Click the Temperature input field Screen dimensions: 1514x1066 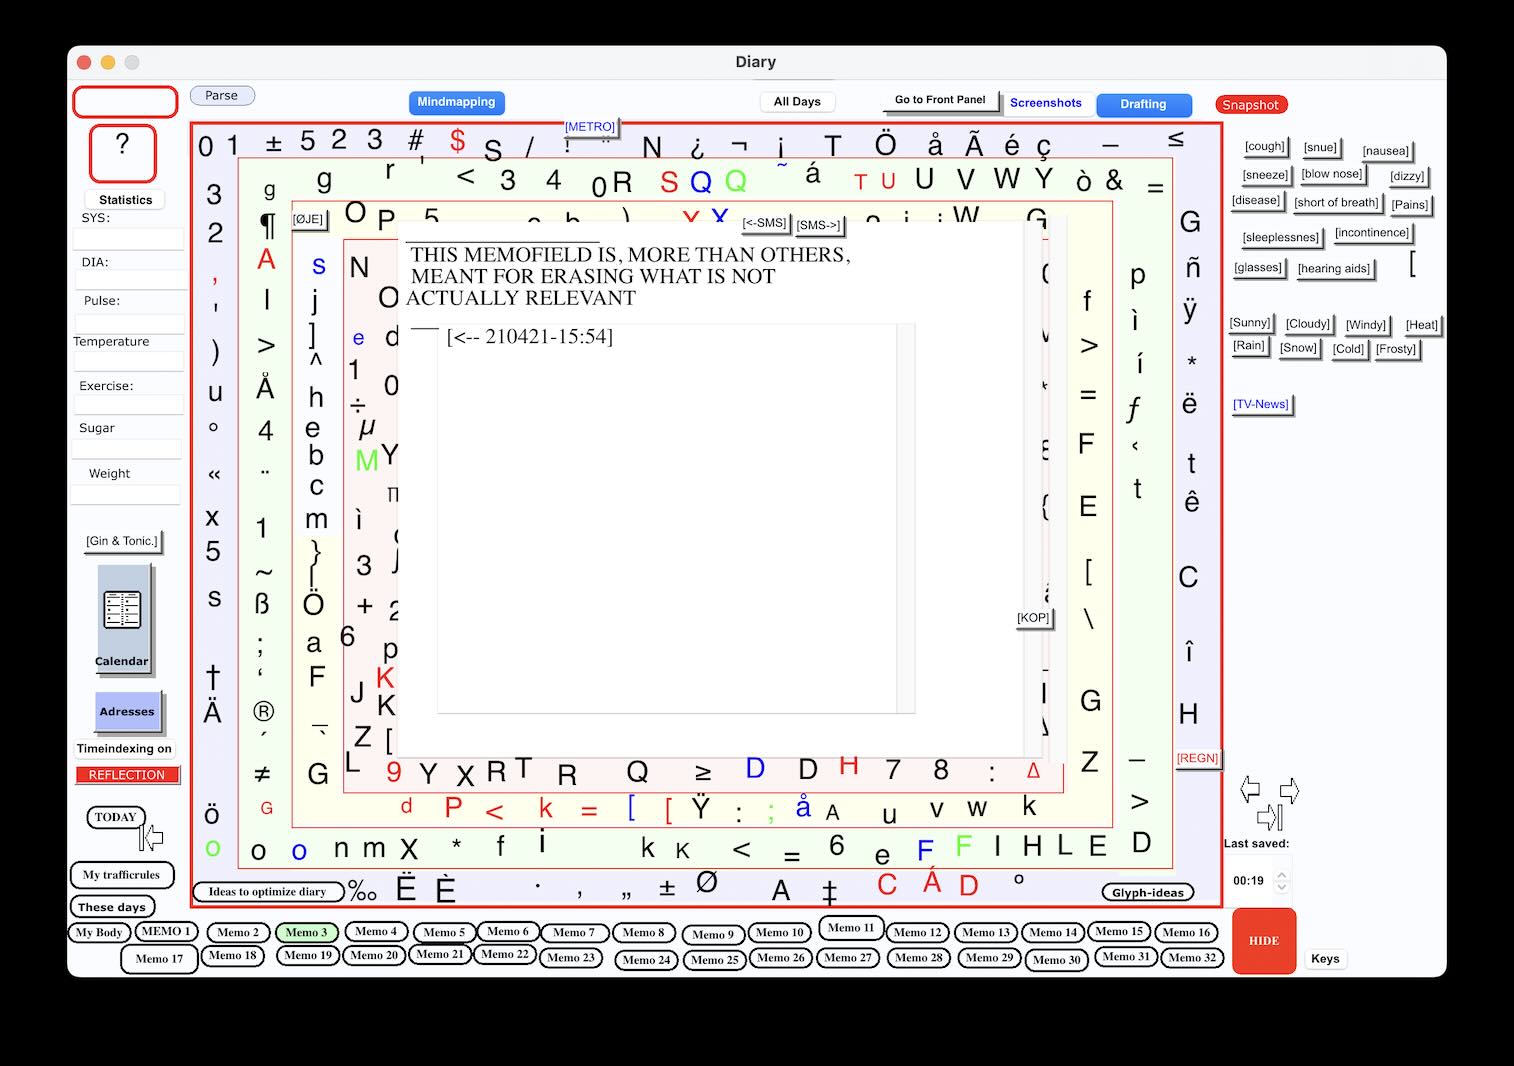coord(128,362)
